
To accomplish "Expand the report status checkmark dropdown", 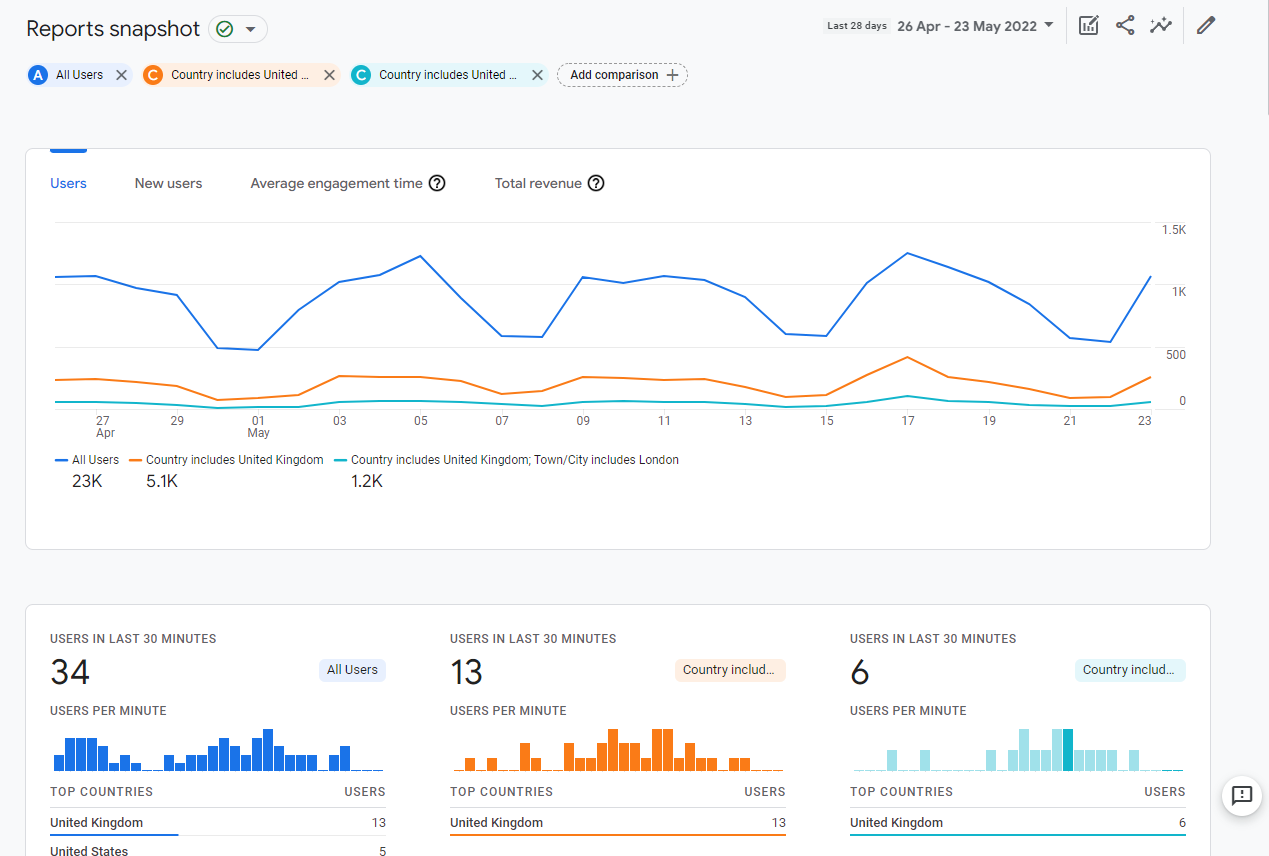I will (x=238, y=29).
